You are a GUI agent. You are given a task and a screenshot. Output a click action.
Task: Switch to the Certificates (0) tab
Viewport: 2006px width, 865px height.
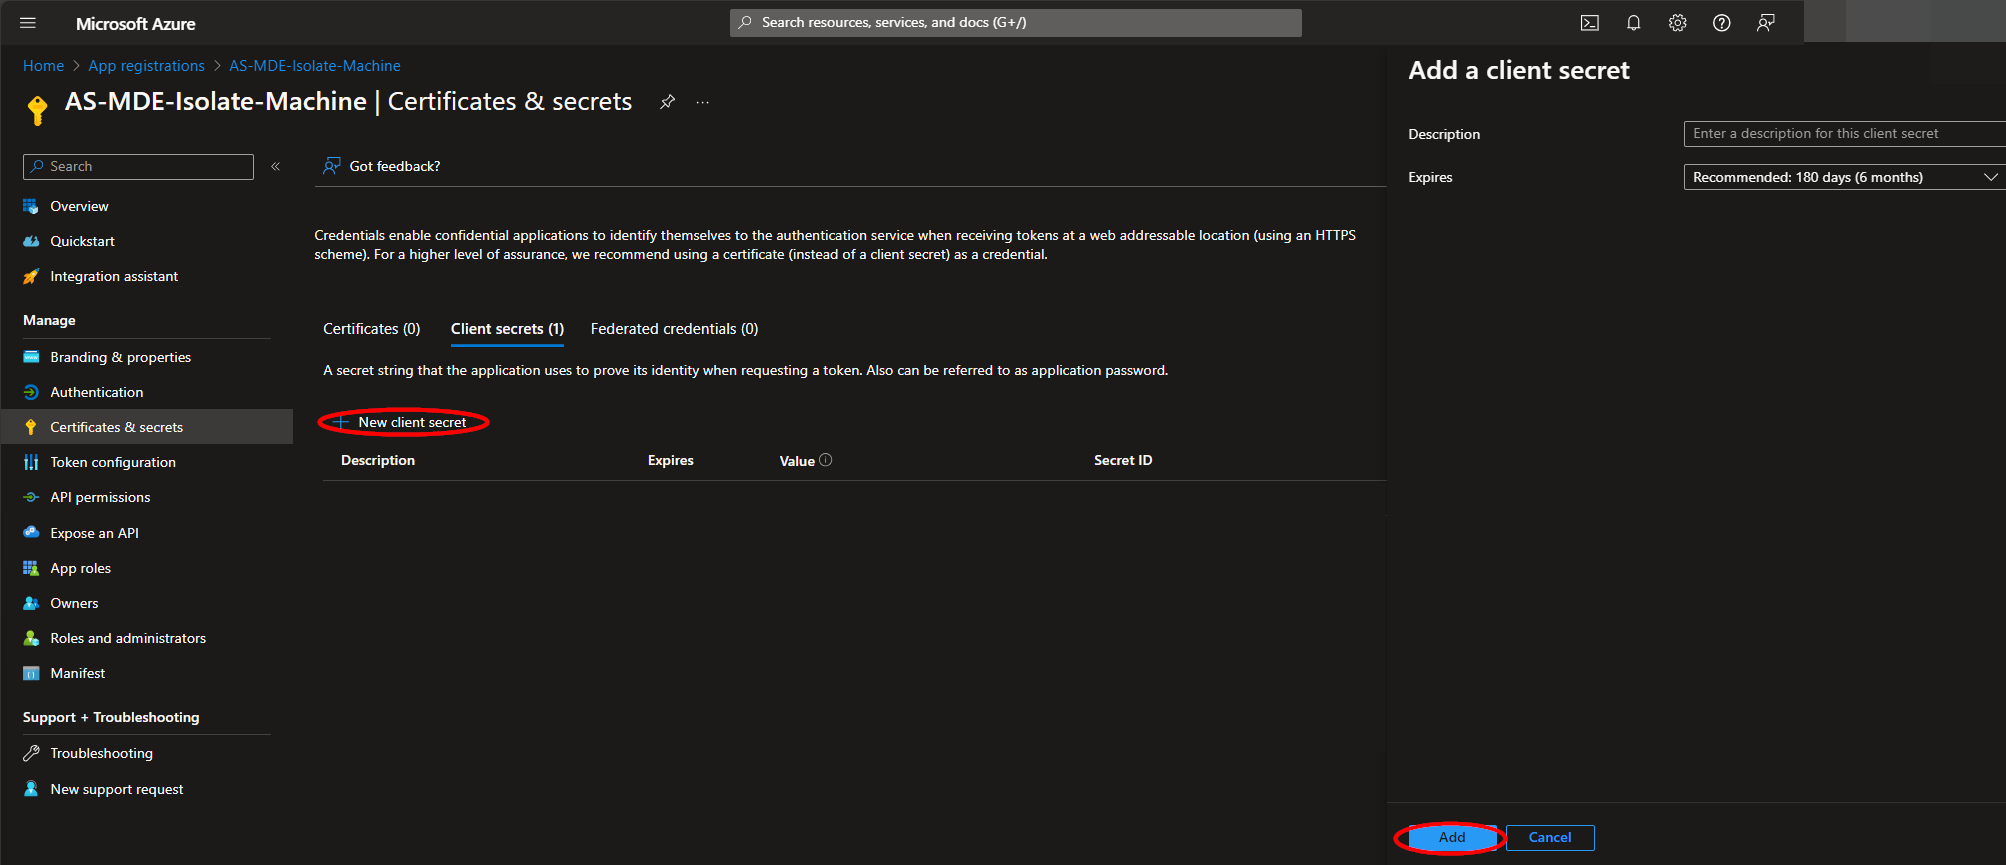(371, 329)
